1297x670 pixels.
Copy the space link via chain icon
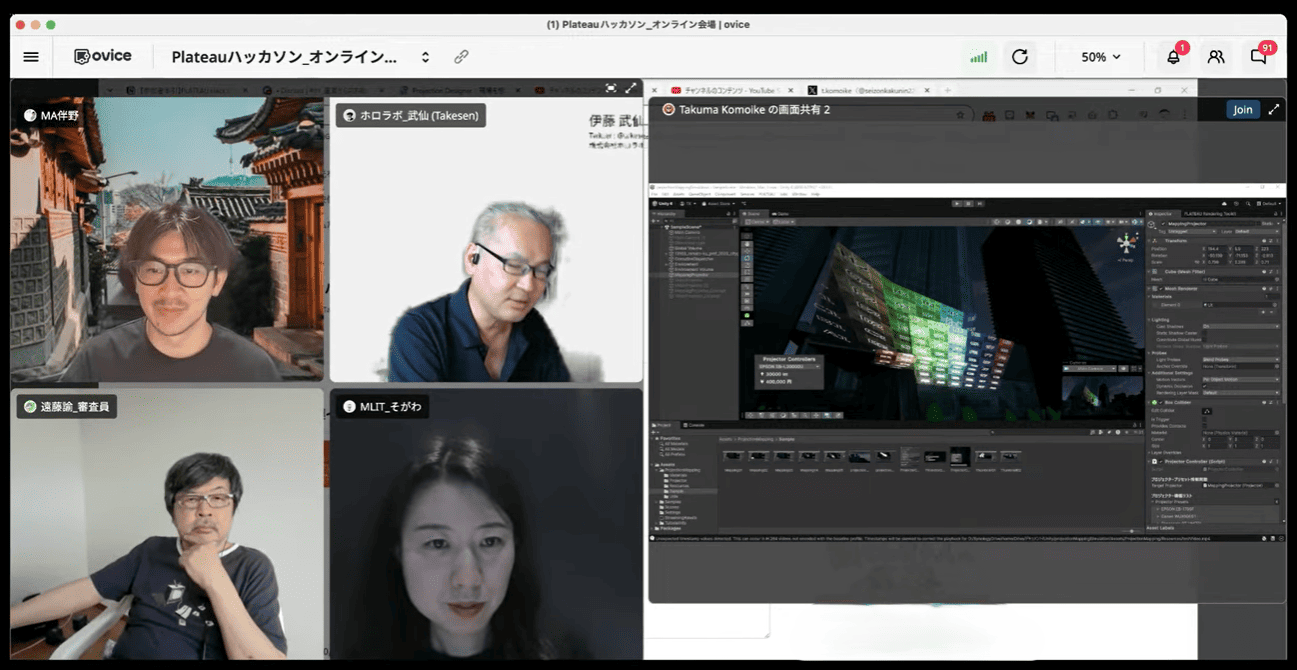[x=461, y=57]
